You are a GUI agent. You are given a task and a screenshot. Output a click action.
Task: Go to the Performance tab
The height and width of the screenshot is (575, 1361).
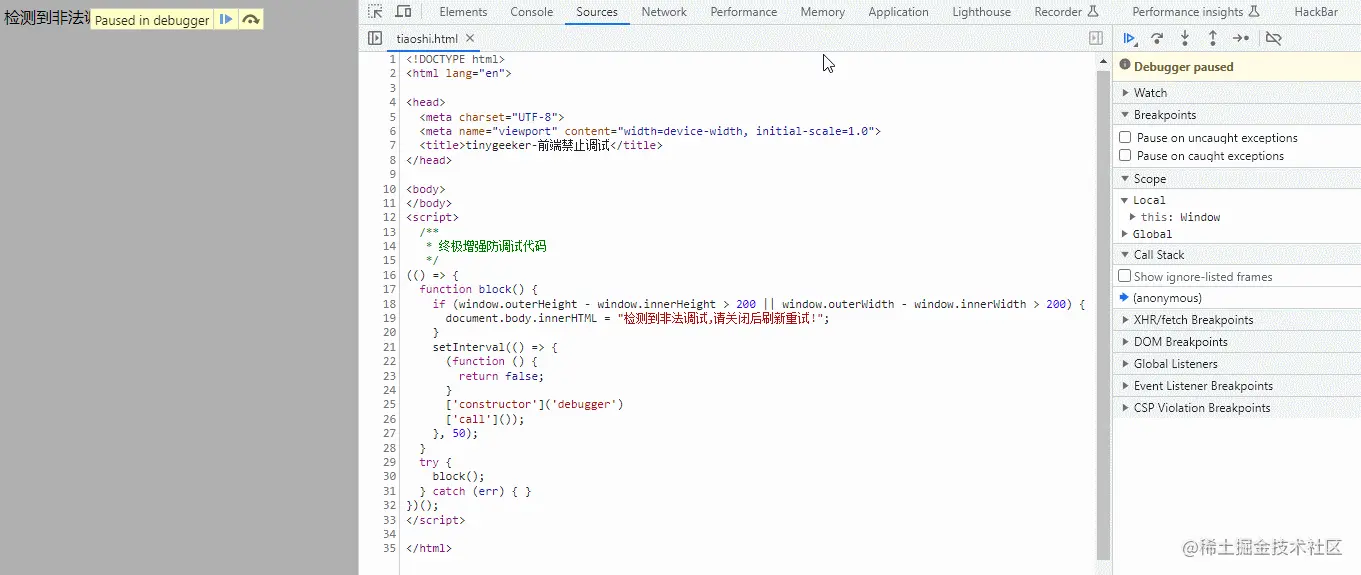(x=744, y=12)
